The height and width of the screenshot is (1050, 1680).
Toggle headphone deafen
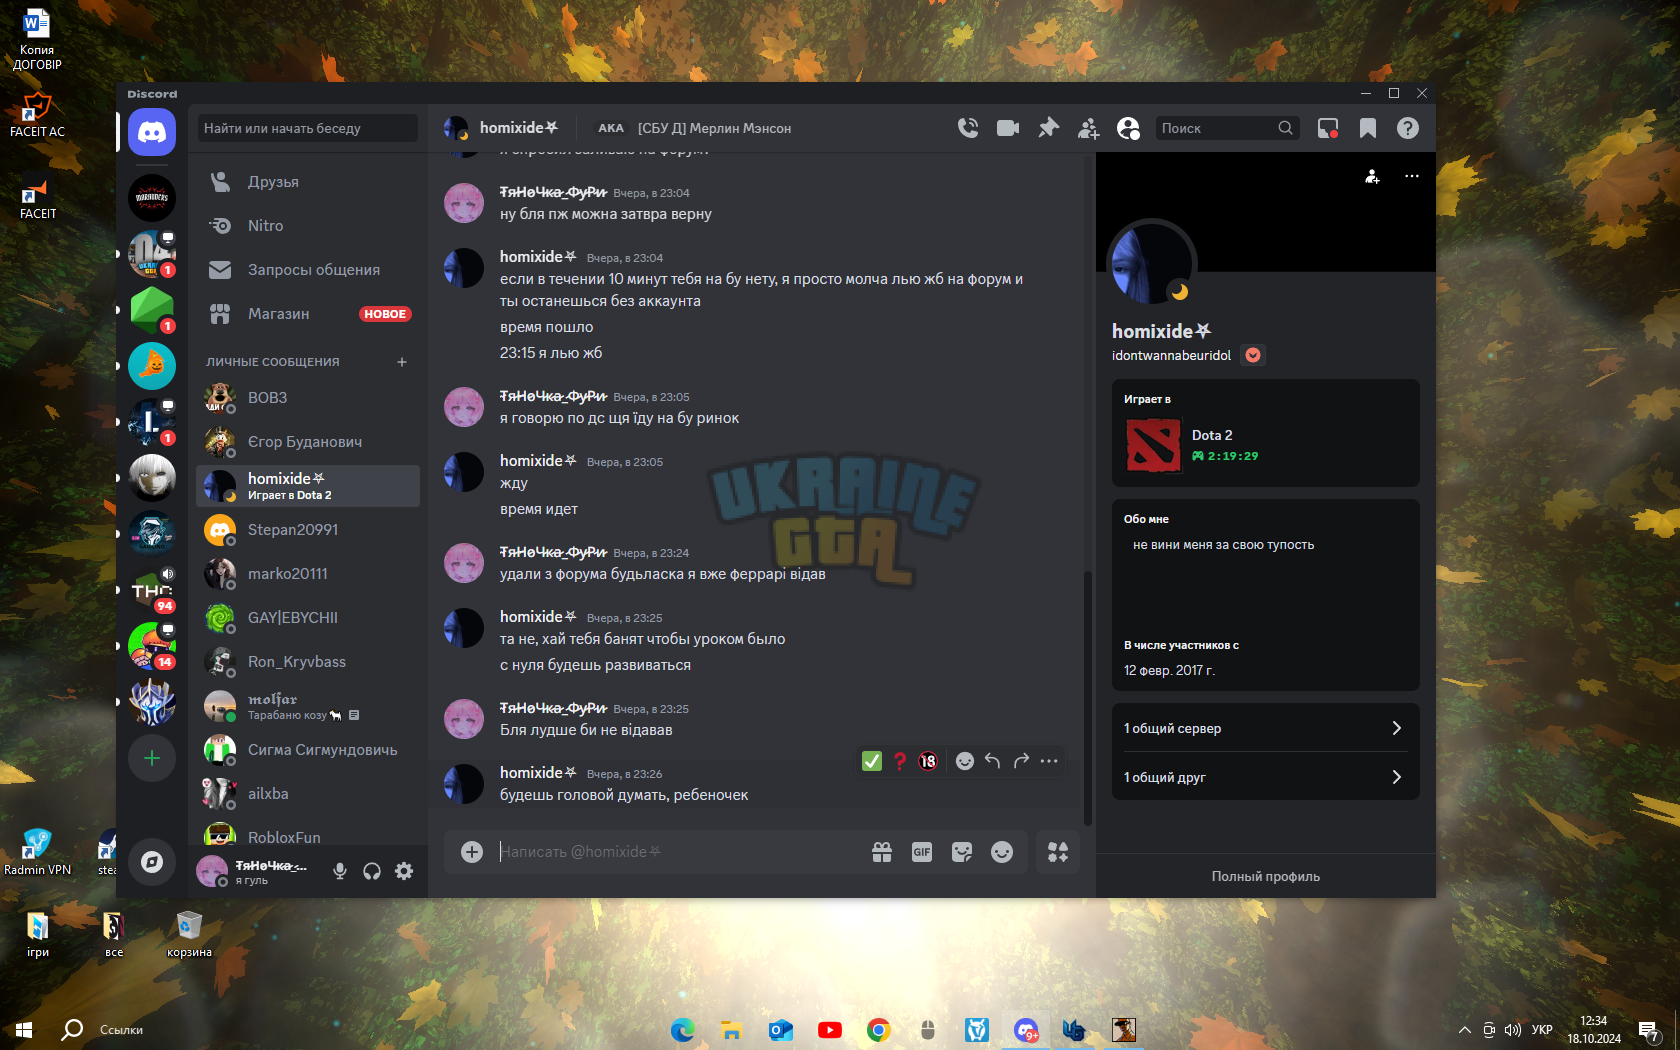[x=372, y=871]
